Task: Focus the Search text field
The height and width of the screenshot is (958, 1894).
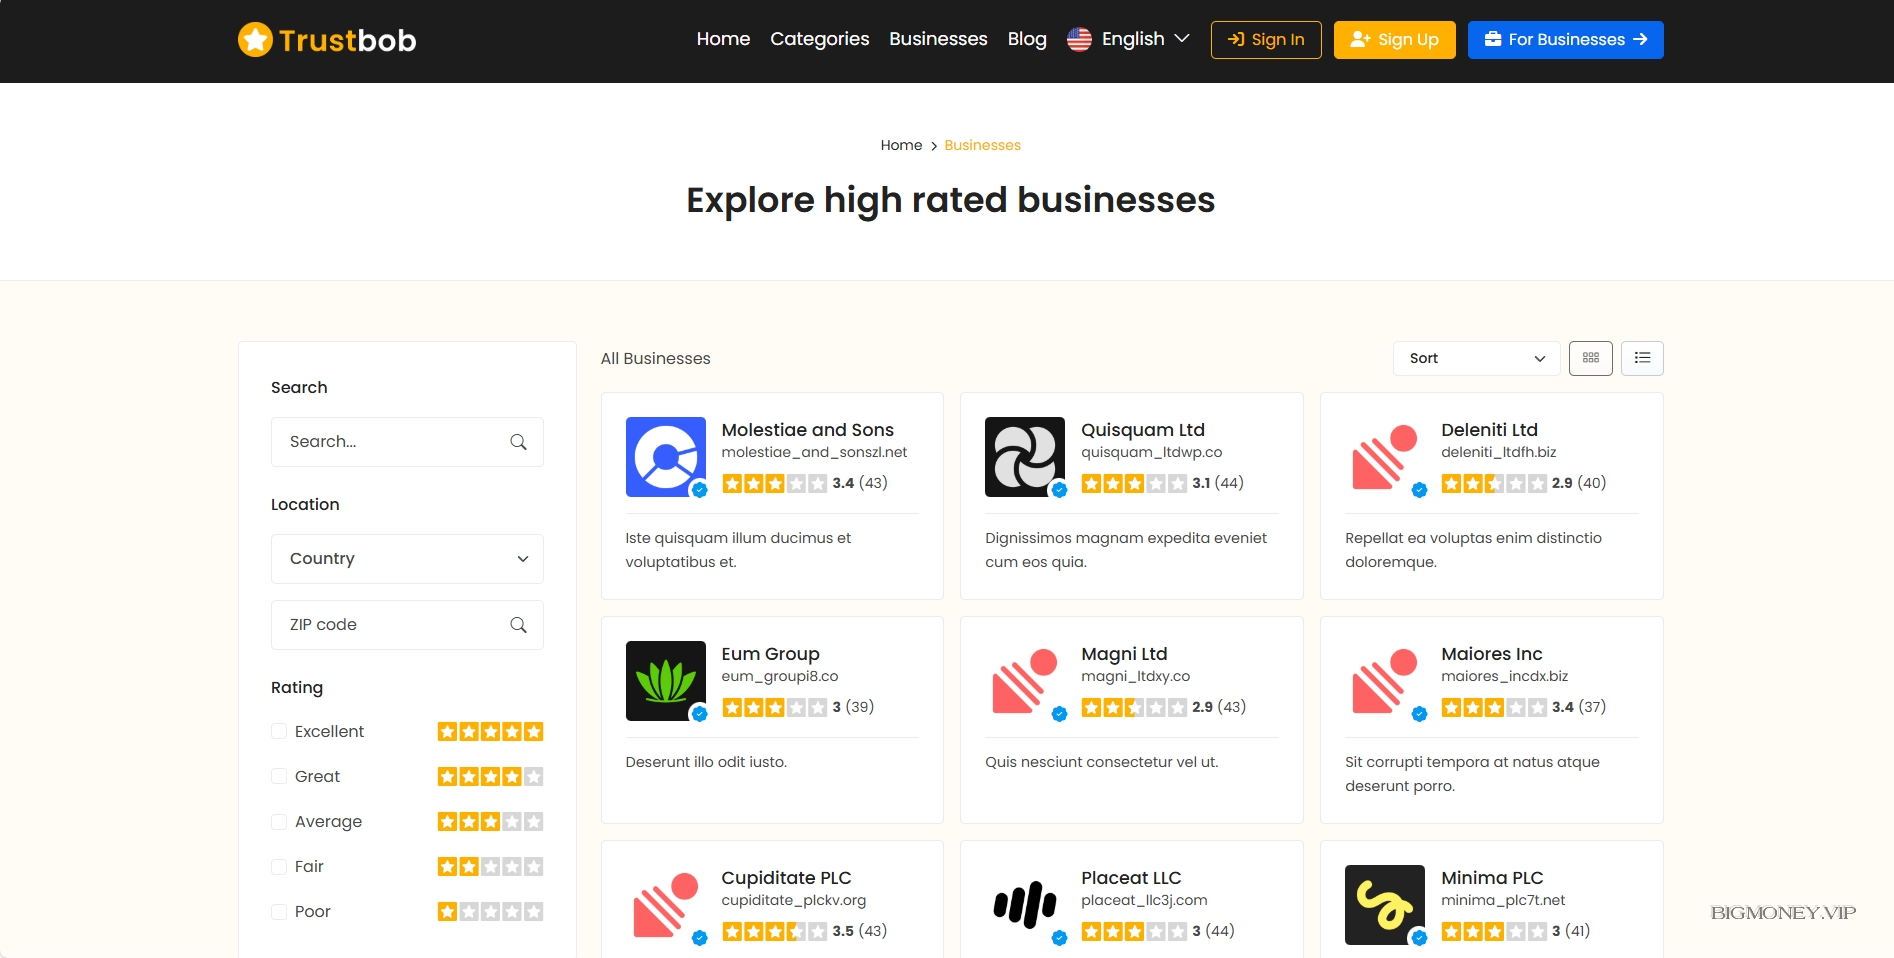Action: coord(407,442)
